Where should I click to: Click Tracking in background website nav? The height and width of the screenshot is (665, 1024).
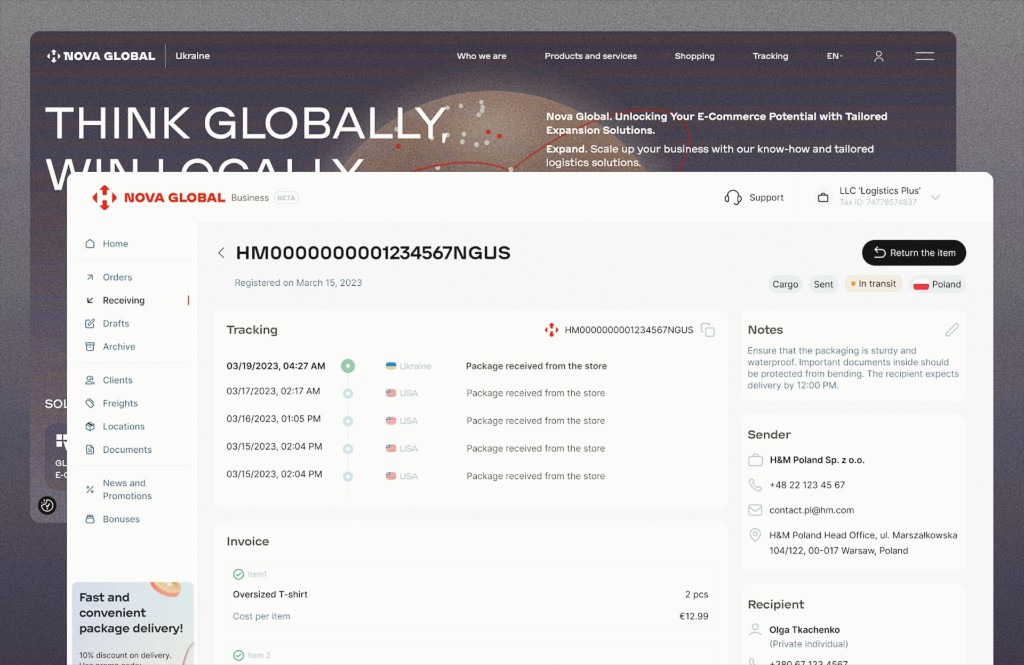tap(770, 56)
